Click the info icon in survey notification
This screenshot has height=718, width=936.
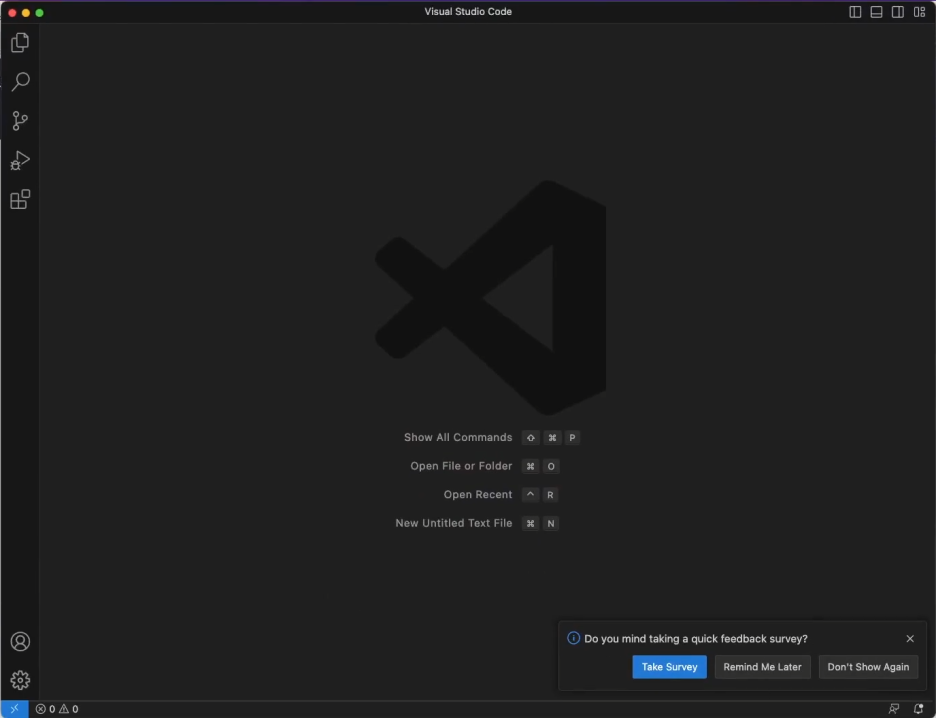coord(573,638)
